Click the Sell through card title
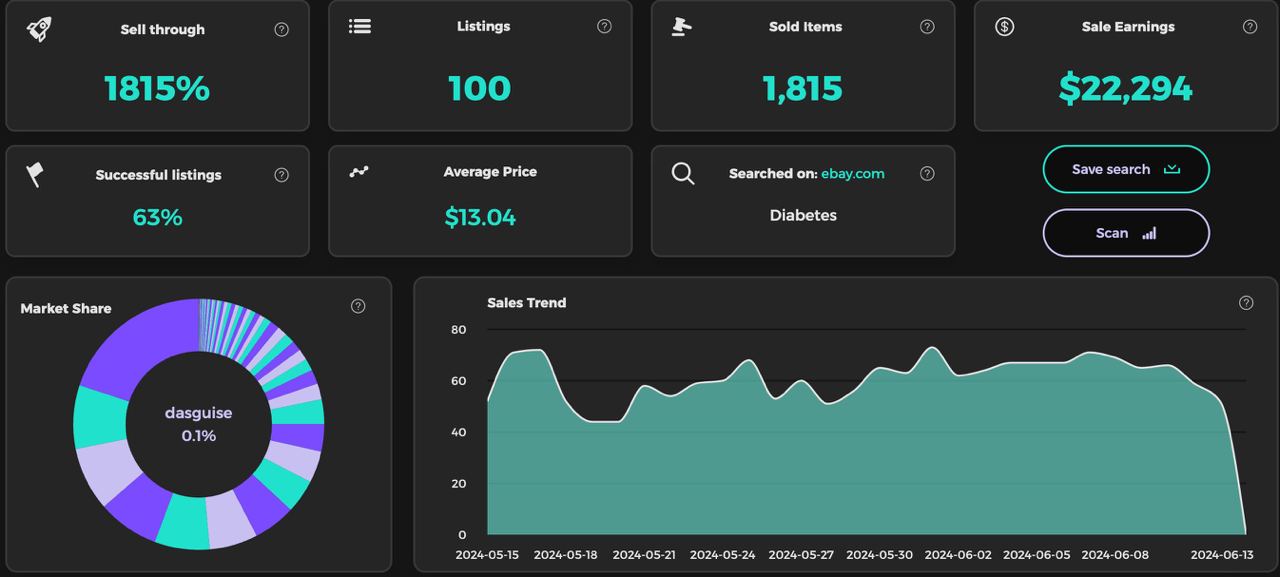Screen dimensions: 1280x577 click(162, 30)
